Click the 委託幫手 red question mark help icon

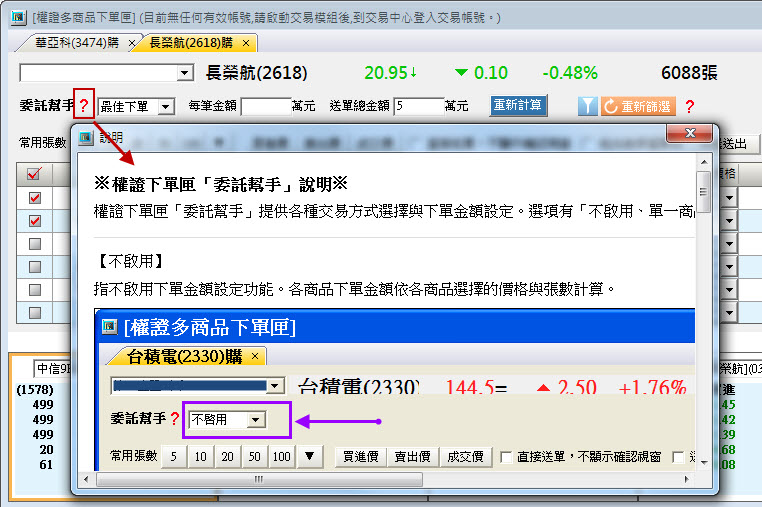tap(84, 104)
